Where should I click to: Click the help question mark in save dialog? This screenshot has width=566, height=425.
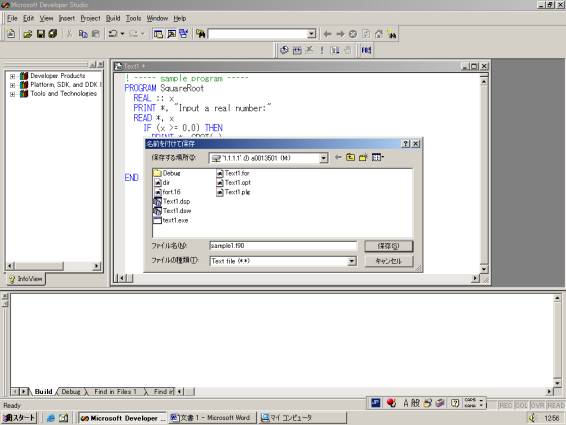coord(406,144)
